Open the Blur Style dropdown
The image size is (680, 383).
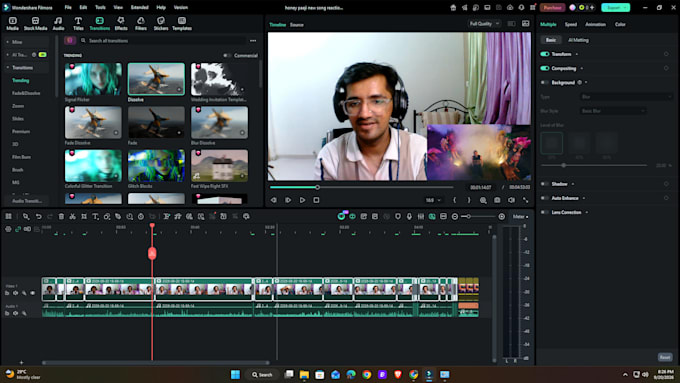(x=612, y=111)
